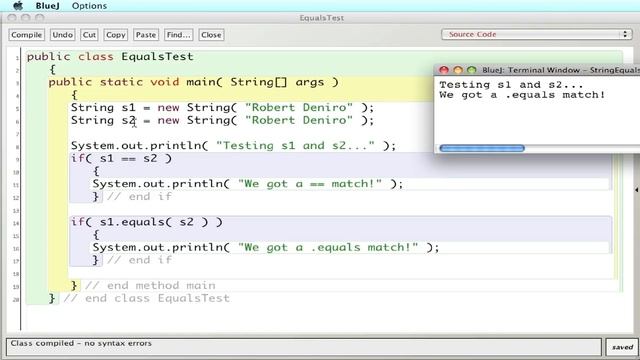Open the Options menu
The image size is (640, 360).
[89, 6]
